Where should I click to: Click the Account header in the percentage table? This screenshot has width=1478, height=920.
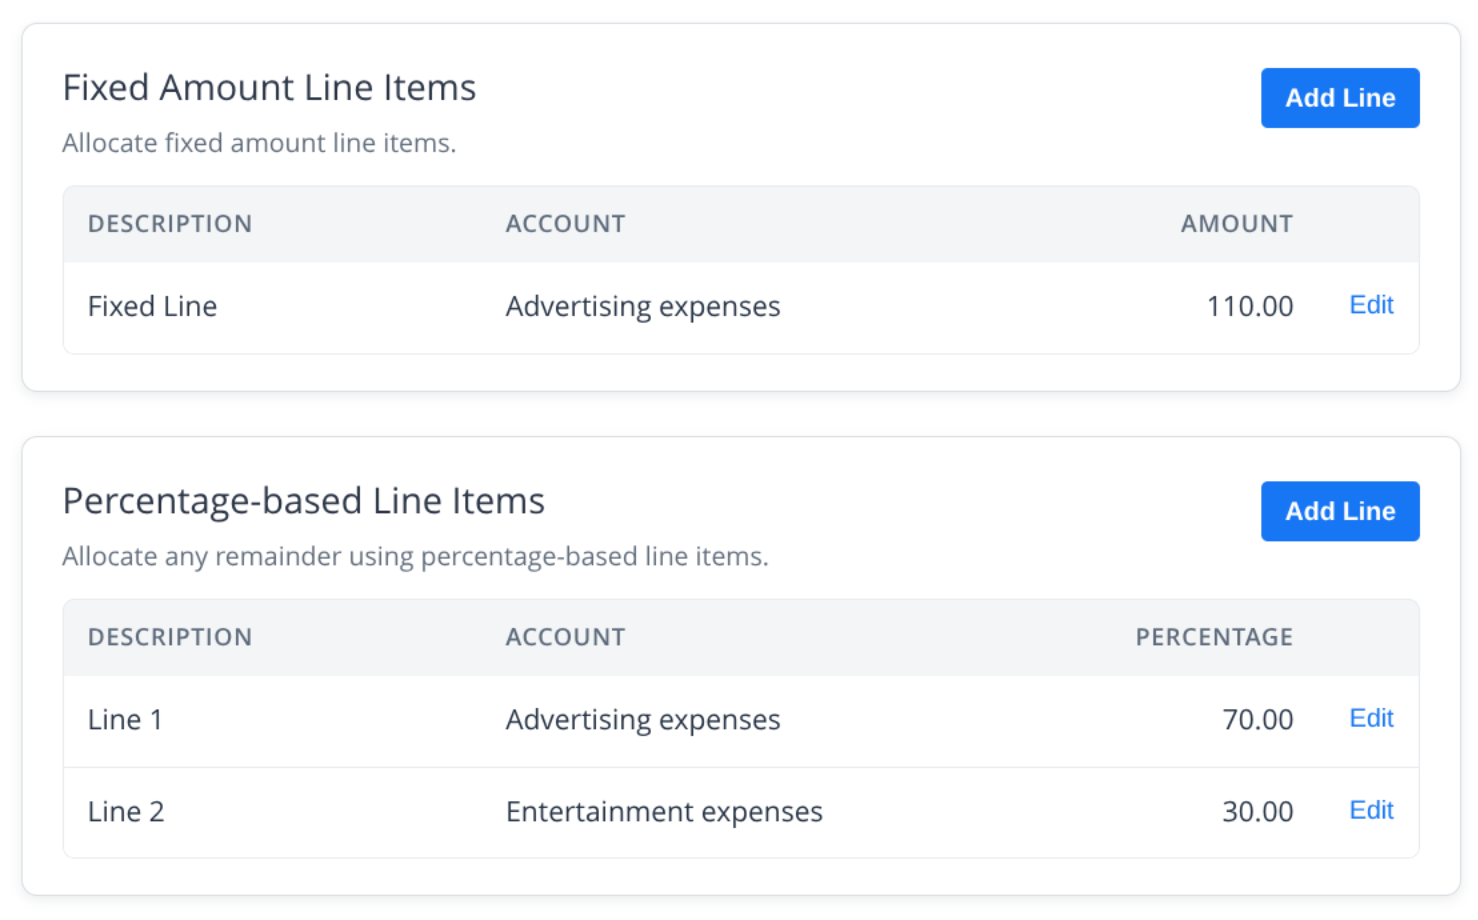(565, 637)
